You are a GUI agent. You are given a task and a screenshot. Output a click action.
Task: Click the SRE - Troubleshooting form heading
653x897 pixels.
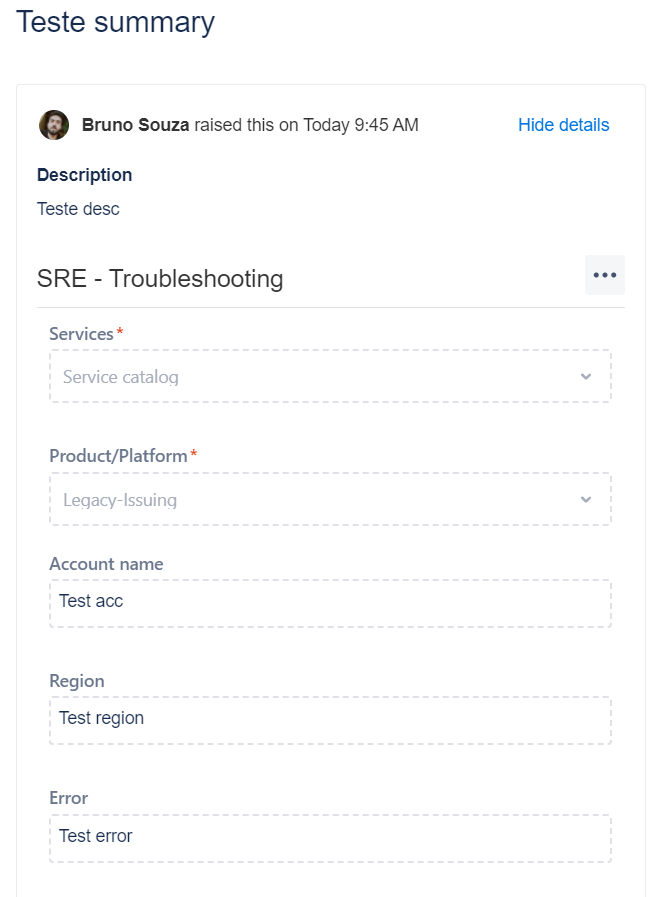click(x=160, y=279)
